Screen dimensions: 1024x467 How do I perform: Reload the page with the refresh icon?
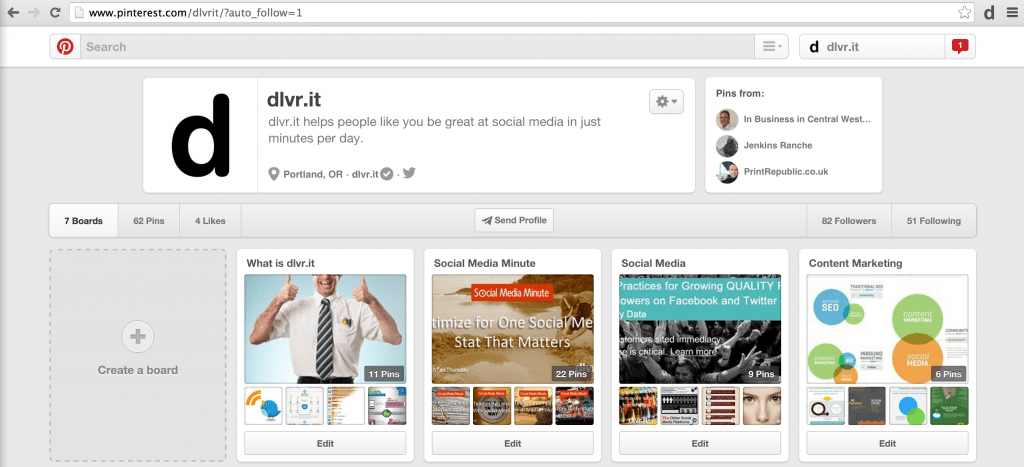tap(55, 12)
